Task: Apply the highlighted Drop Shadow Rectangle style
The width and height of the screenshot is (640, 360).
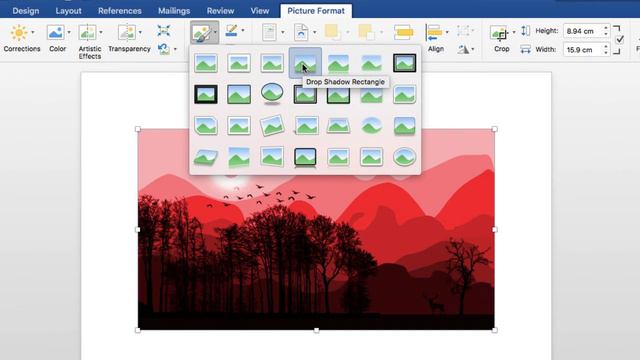Action: (305, 63)
